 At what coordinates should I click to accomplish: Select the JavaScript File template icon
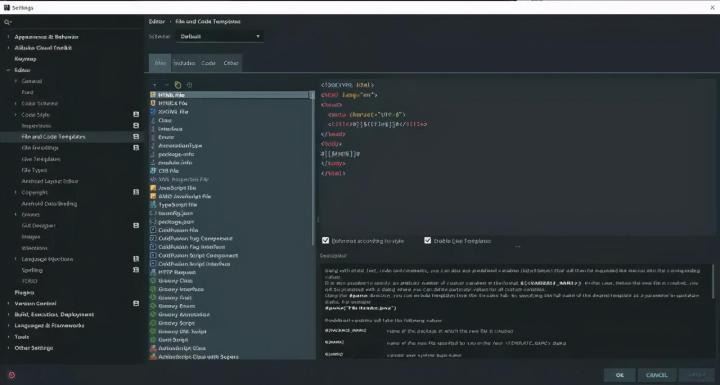pos(153,188)
